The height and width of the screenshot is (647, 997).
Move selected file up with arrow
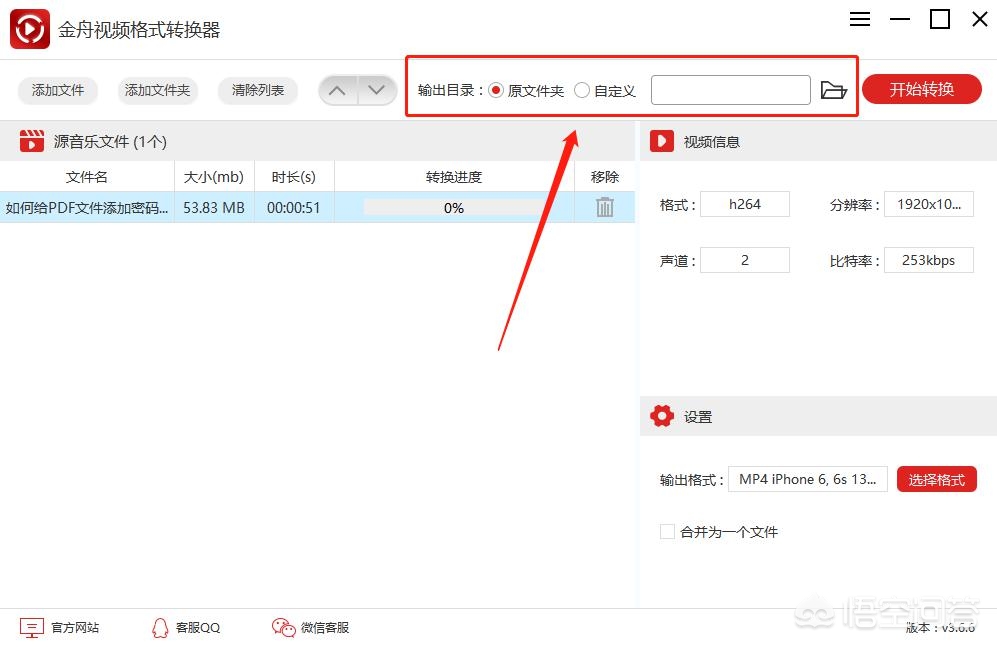338,90
